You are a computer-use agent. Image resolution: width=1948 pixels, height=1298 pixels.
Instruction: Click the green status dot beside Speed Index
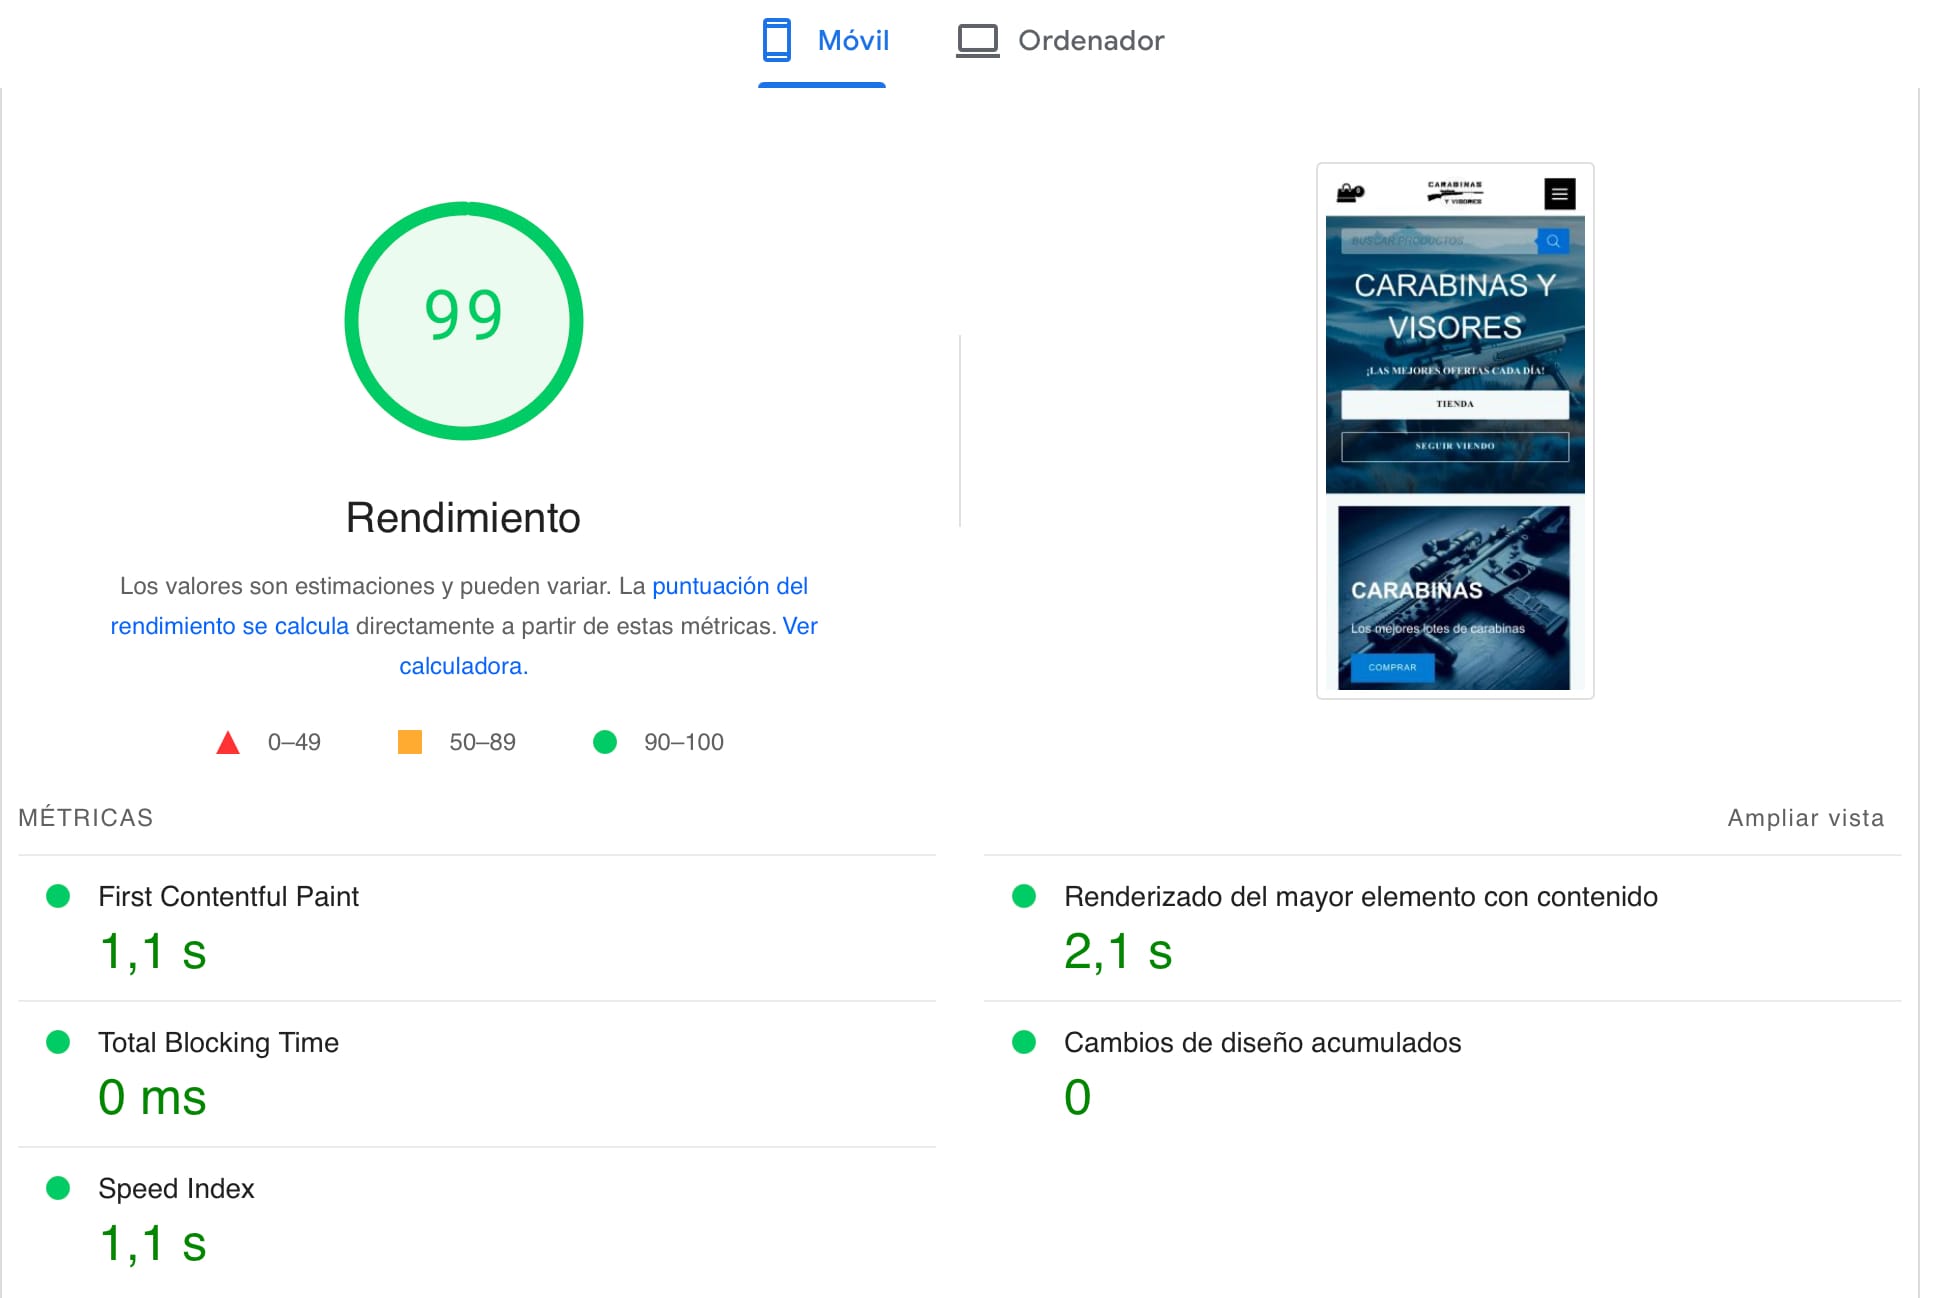point(60,1189)
